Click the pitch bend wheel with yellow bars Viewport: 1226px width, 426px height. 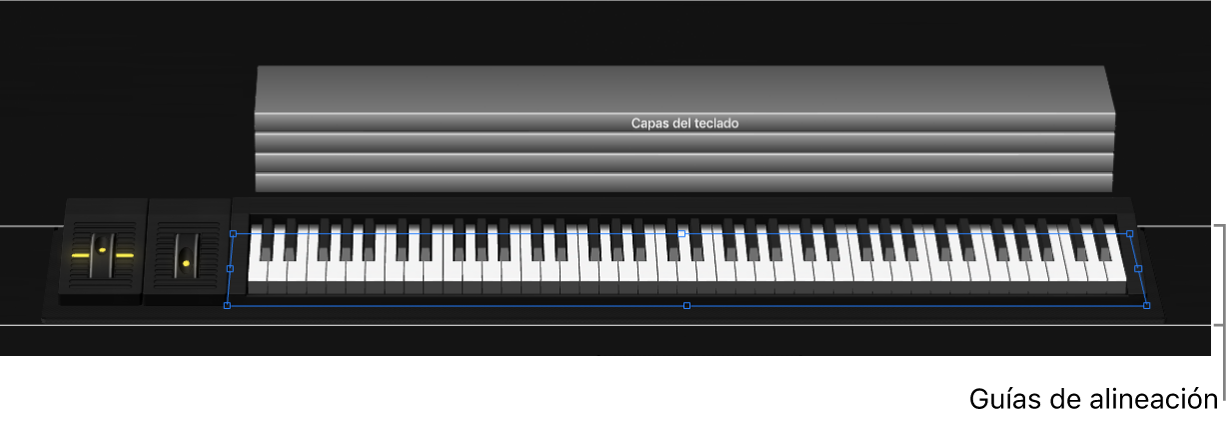click(x=103, y=252)
